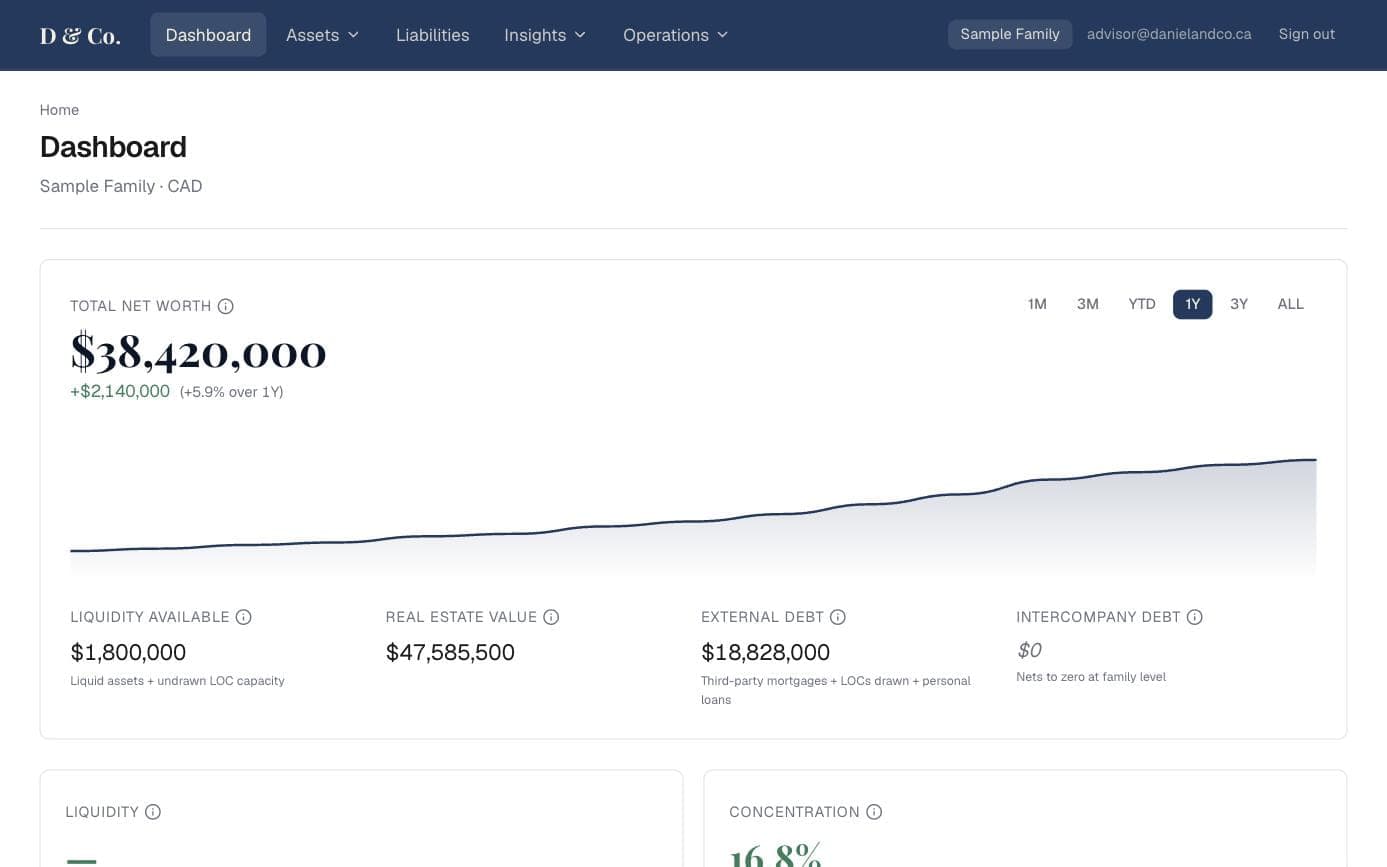
Task: Open the Sample Family switcher
Action: pos(1010,34)
